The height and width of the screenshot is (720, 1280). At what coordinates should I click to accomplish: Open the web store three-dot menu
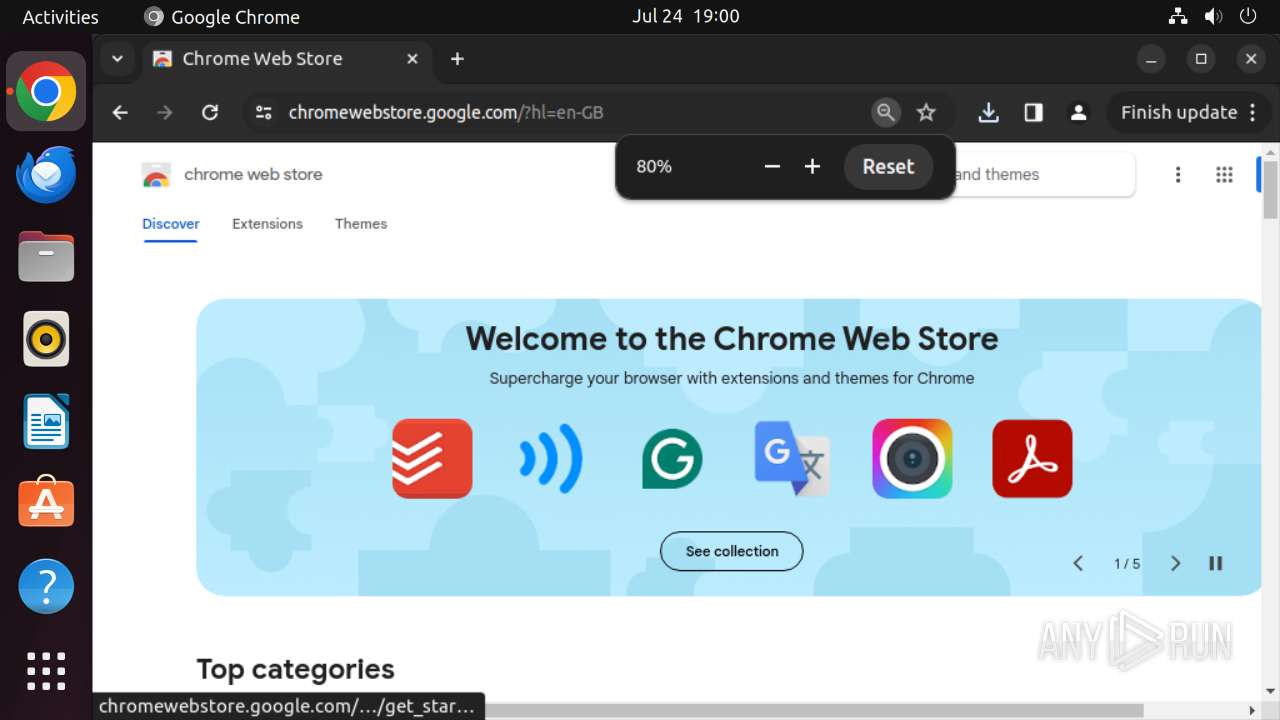point(1178,175)
